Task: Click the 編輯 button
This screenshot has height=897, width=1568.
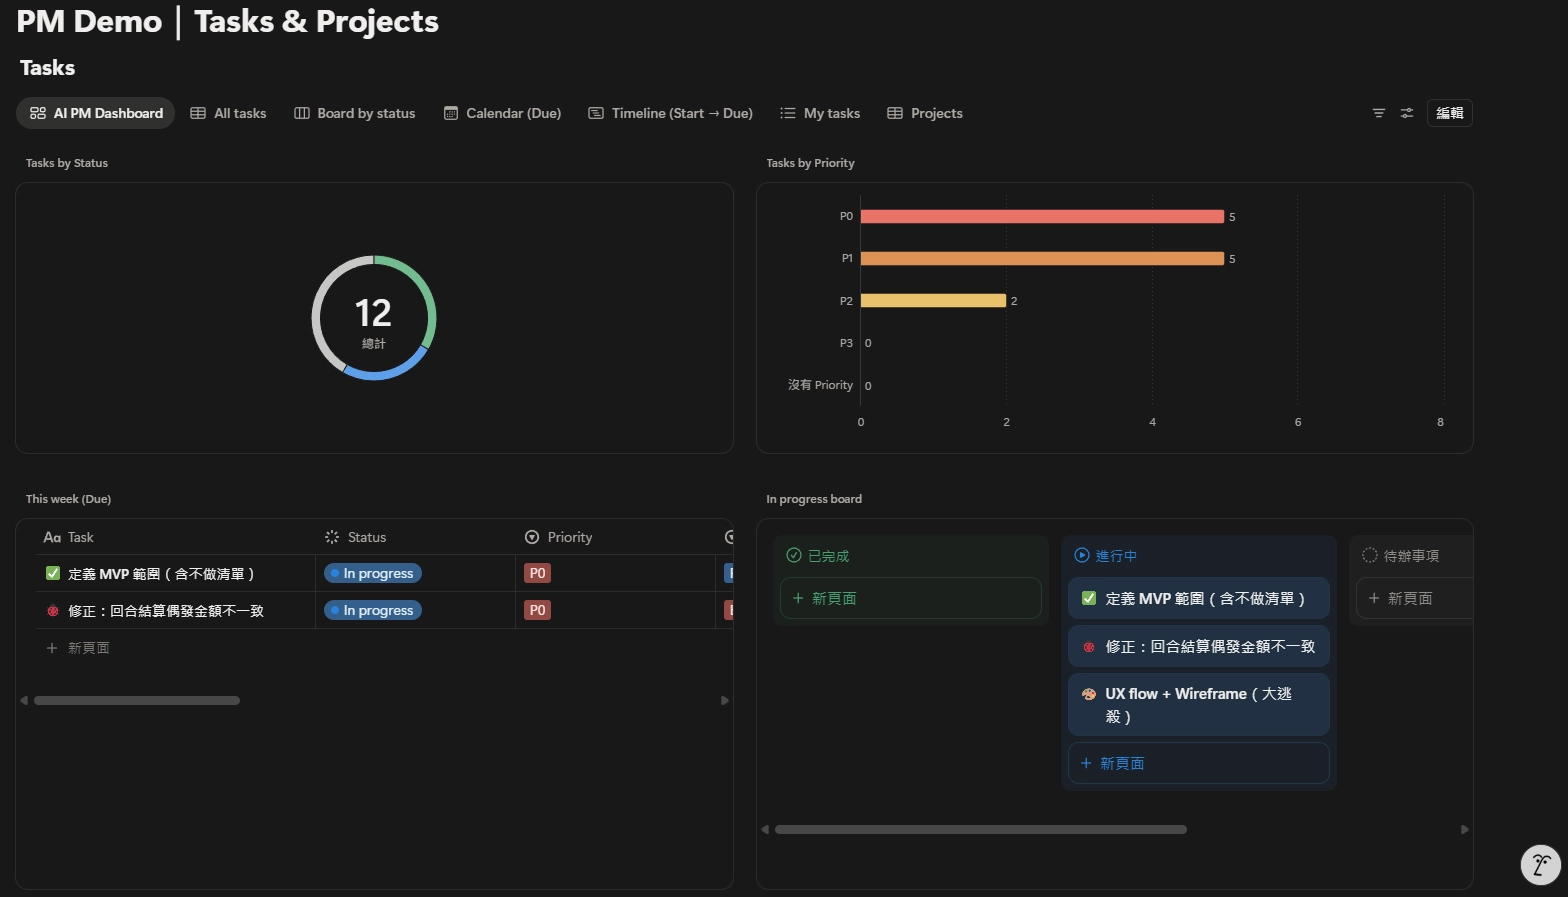Action: (1449, 113)
